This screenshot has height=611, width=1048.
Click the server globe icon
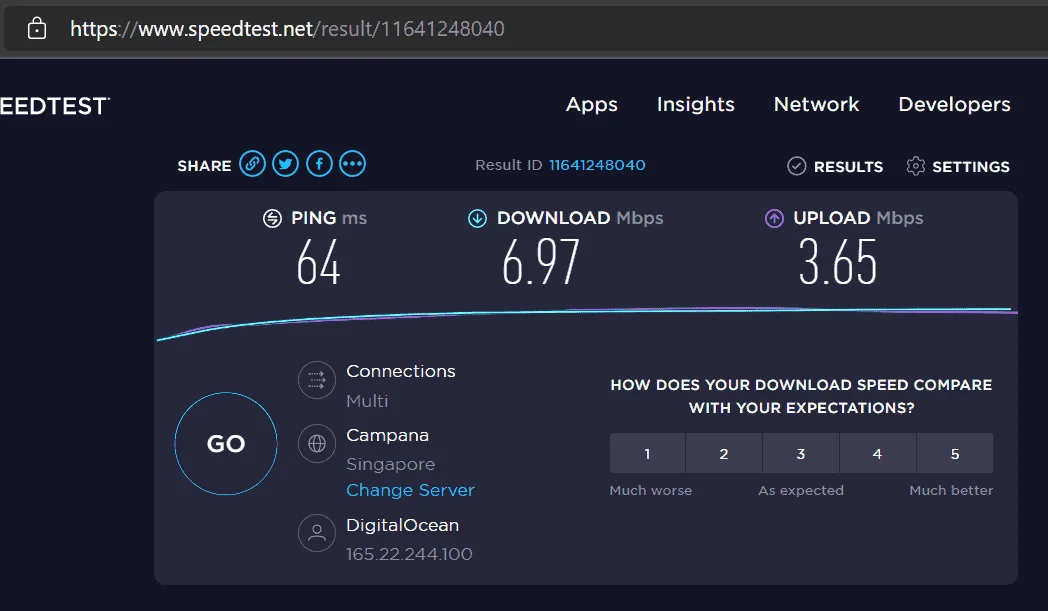[x=317, y=443]
